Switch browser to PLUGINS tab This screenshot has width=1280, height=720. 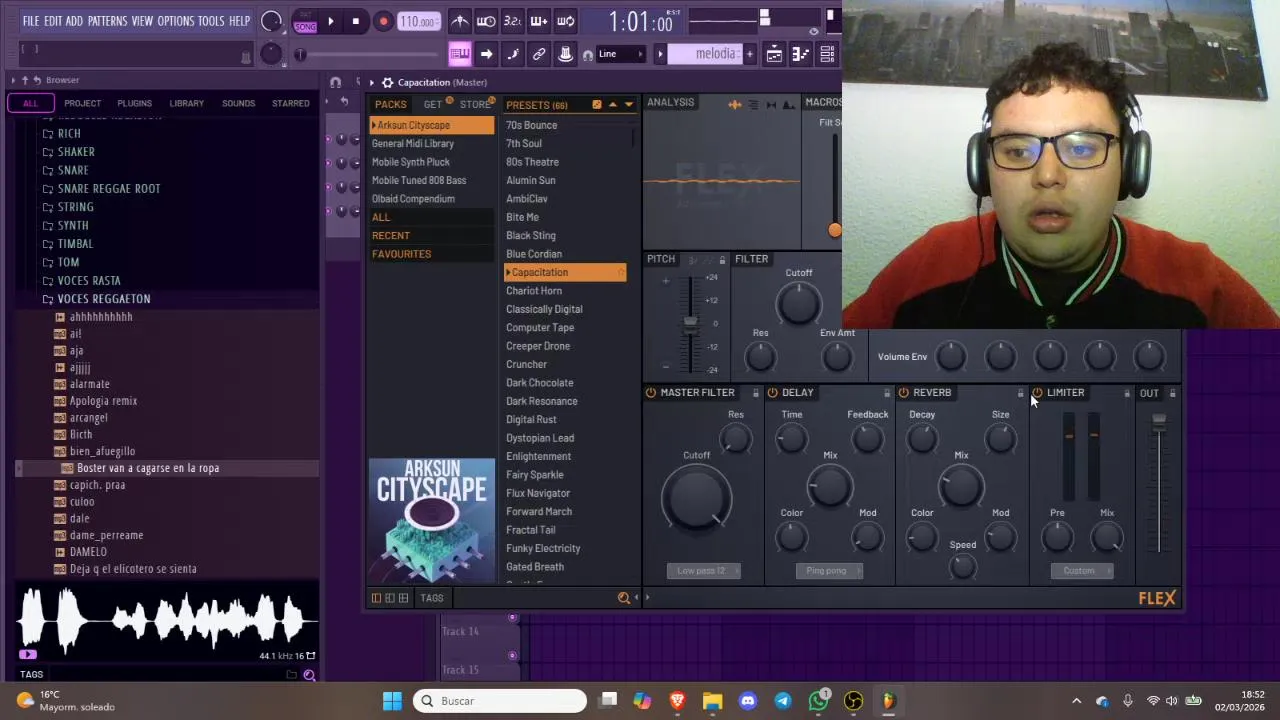pos(134,103)
